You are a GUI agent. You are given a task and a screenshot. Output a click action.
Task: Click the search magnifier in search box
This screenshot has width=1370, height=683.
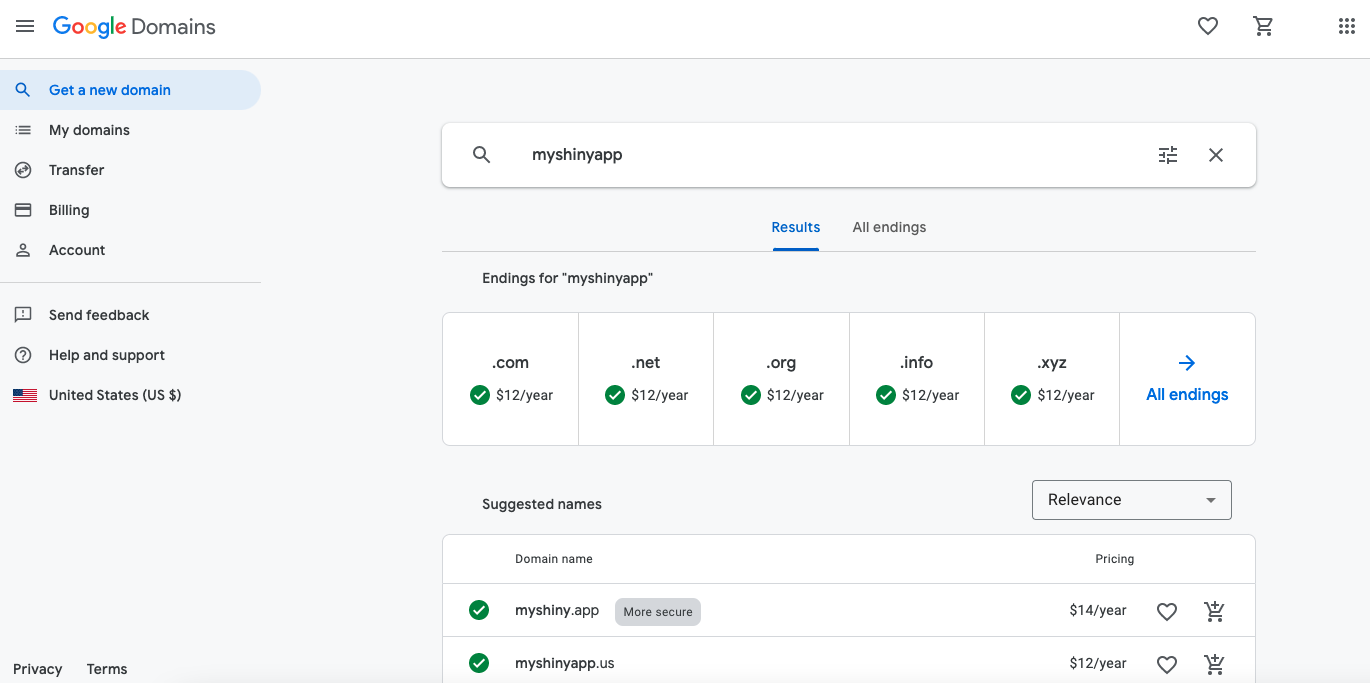pos(482,155)
